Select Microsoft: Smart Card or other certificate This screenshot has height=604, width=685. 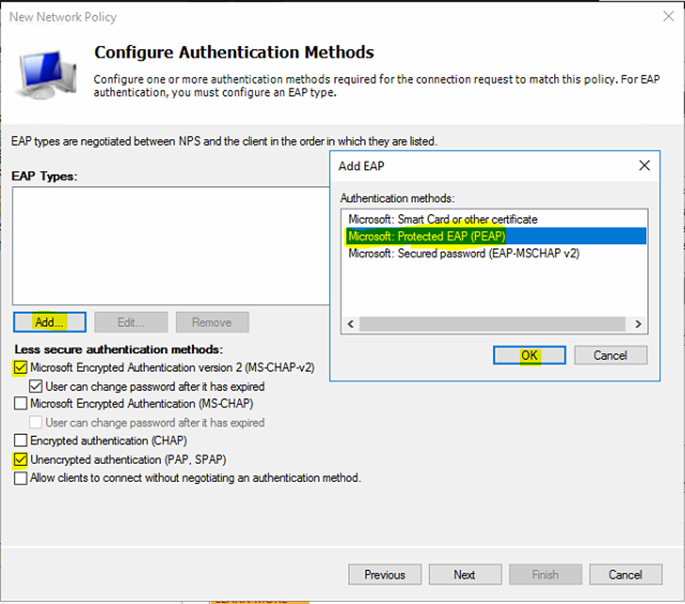tap(442, 219)
